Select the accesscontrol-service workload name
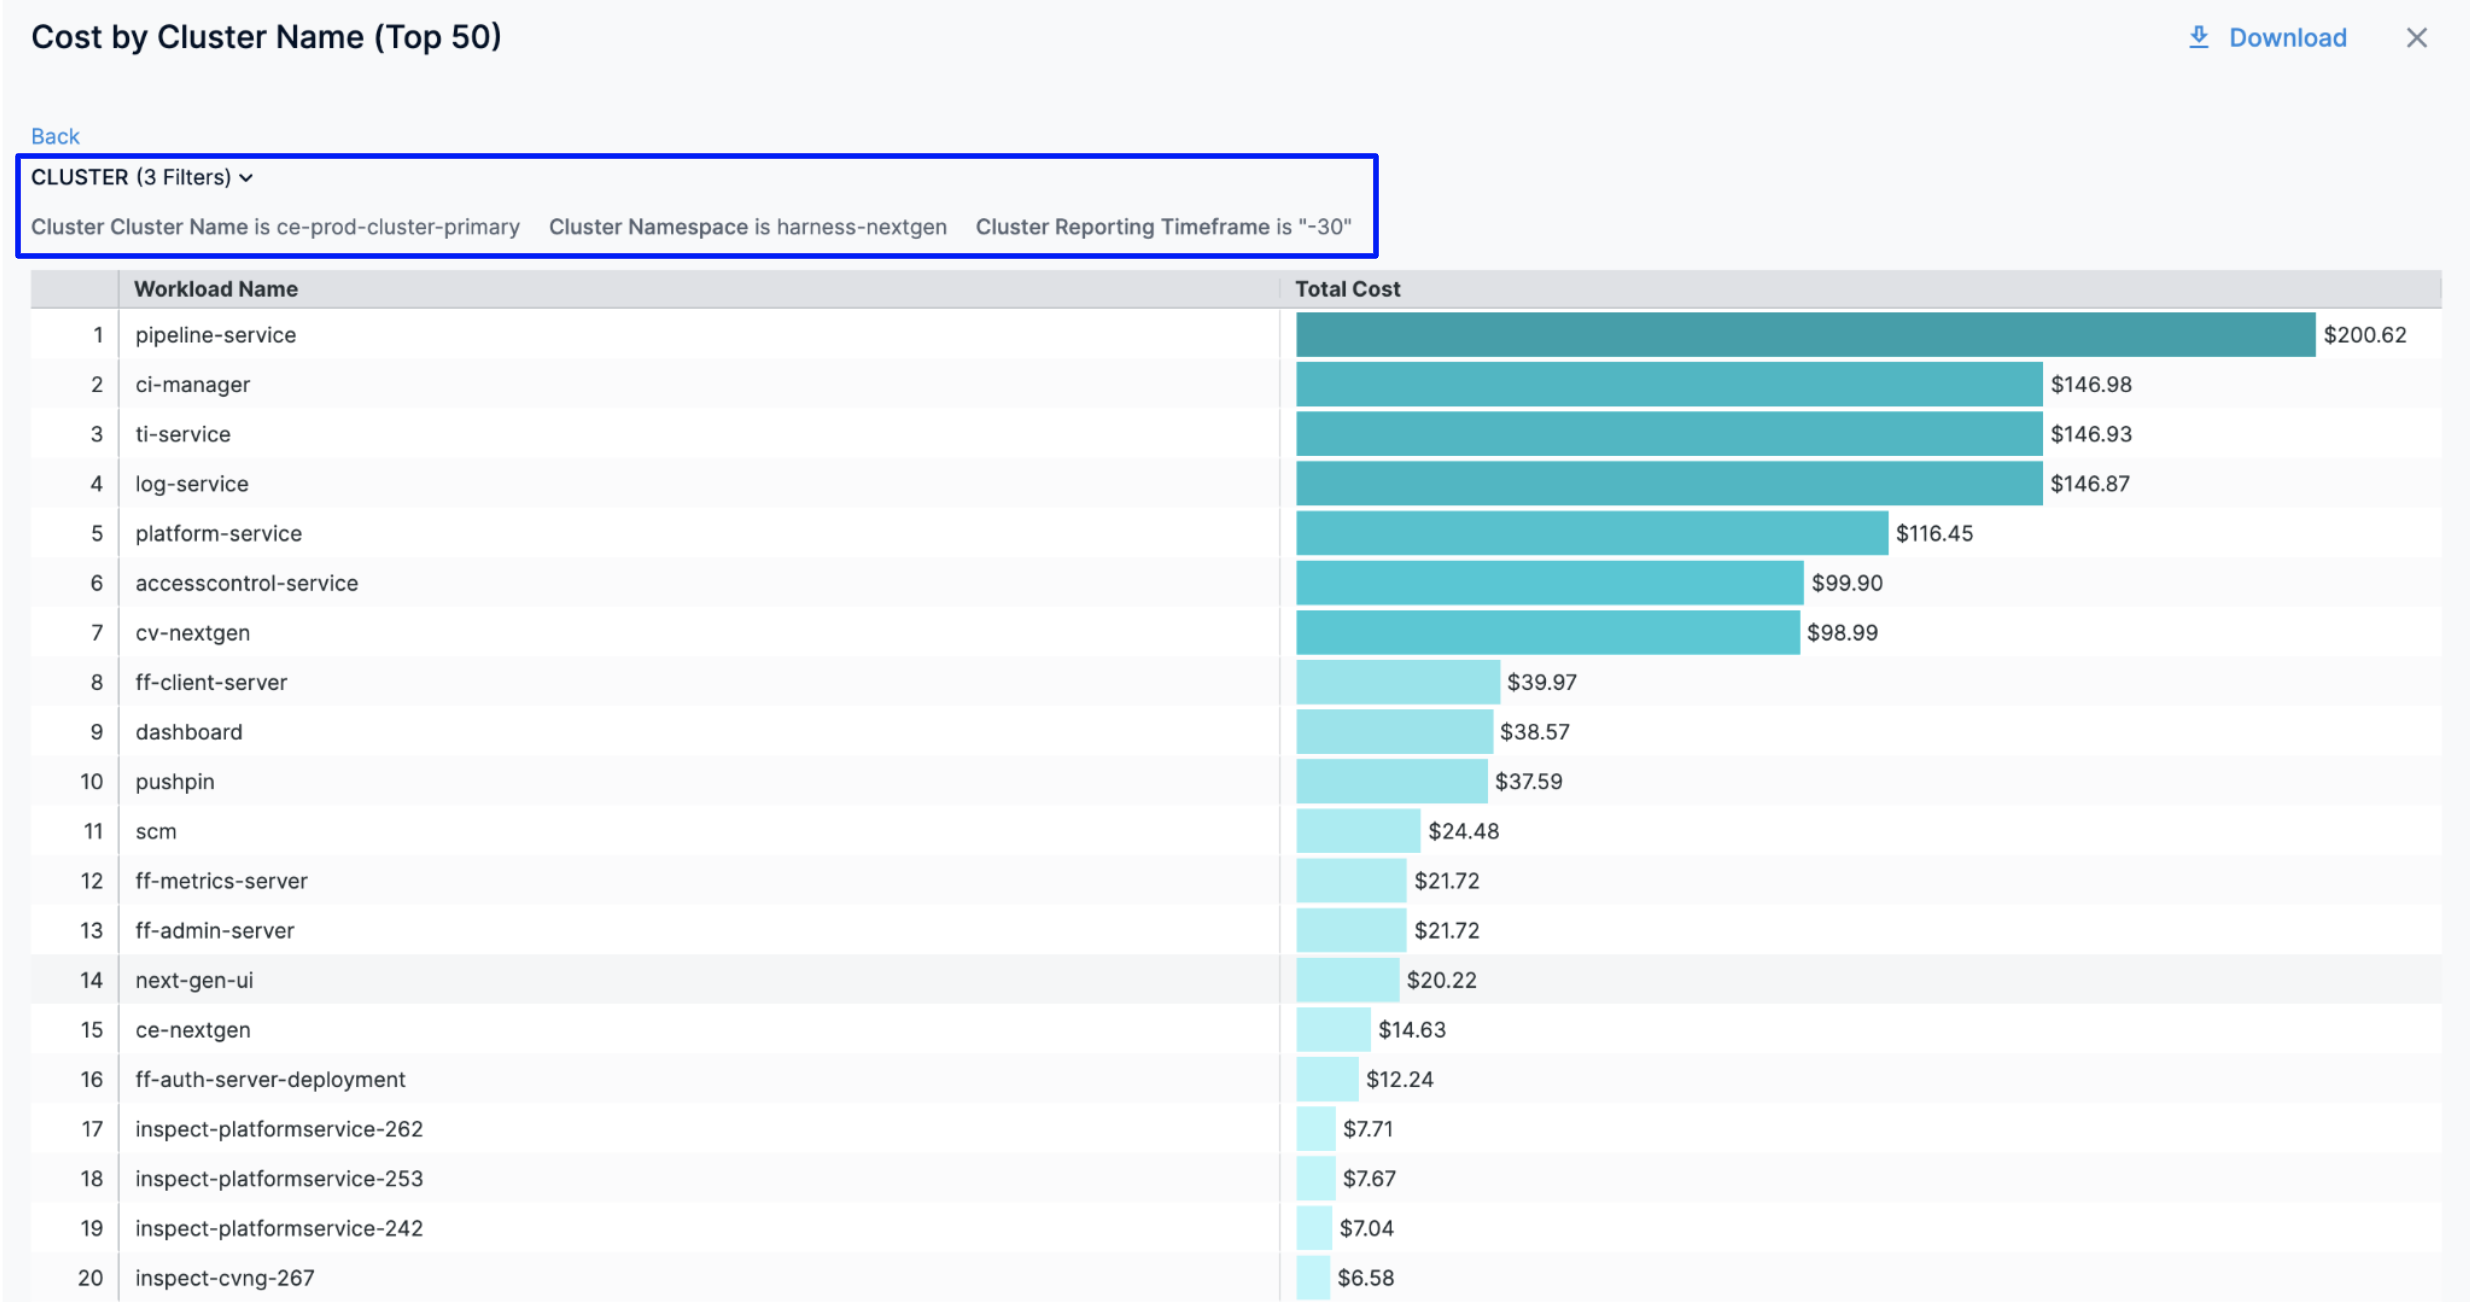The height and width of the screenshot is (1302, 2470). point(247,583)
